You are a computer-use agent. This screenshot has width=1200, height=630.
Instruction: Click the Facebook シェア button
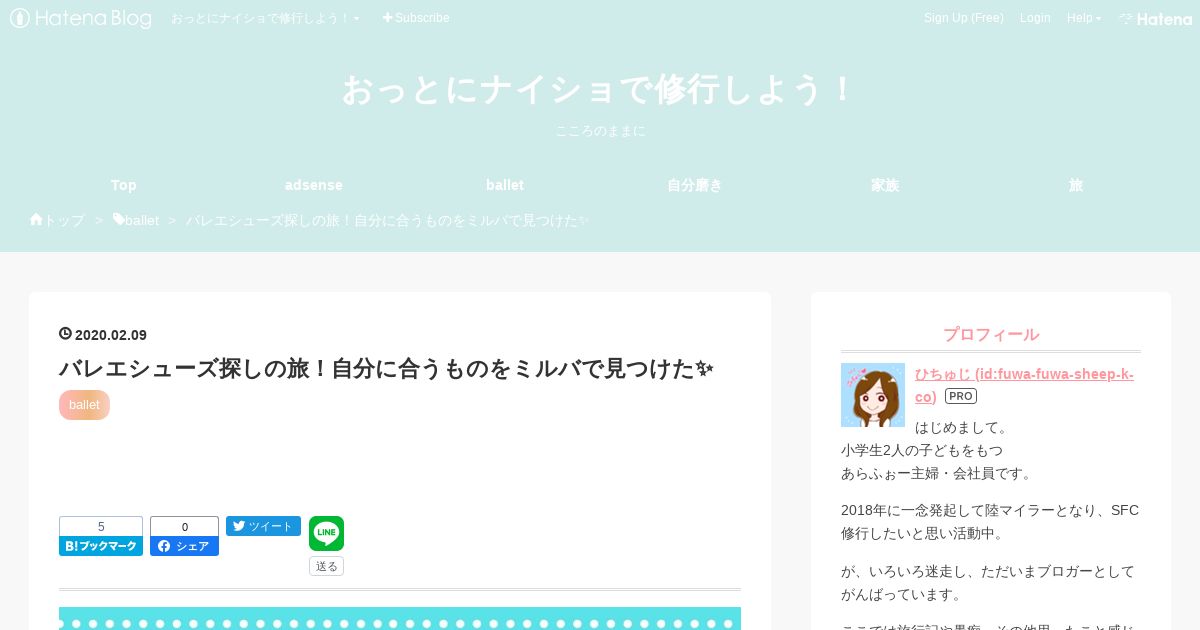pos(184,546)
